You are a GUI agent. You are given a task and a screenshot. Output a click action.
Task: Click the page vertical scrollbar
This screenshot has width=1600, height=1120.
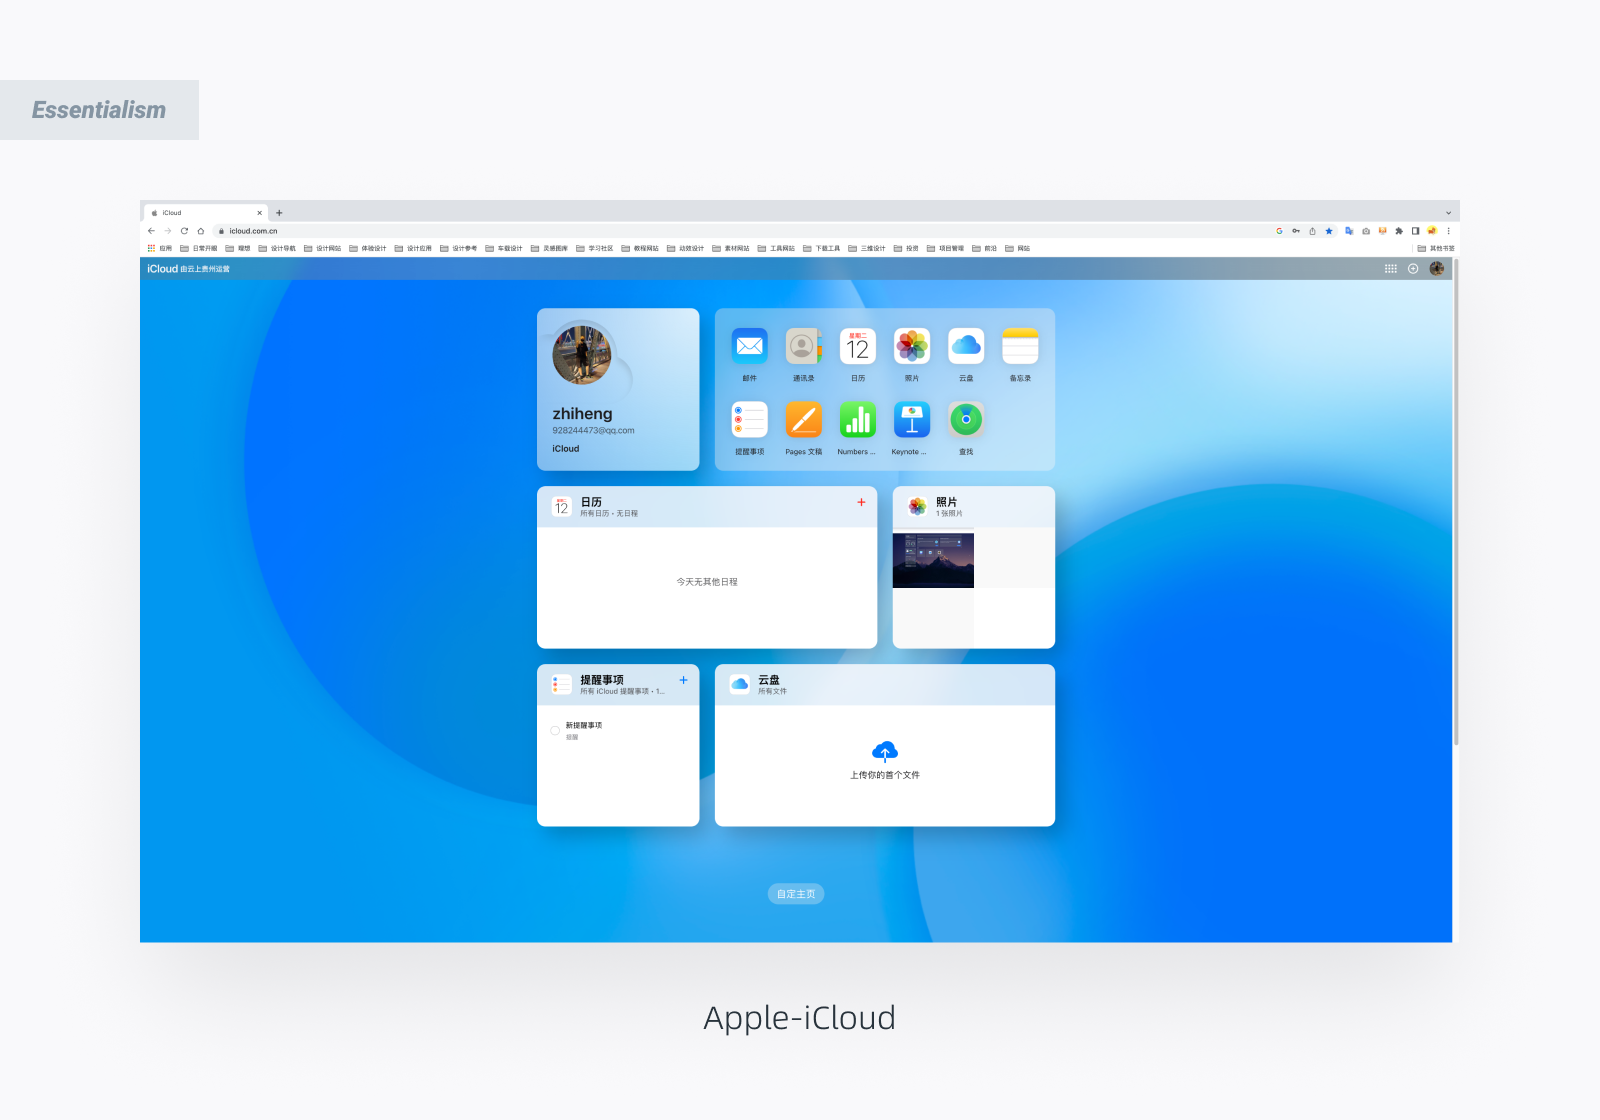point(1456,502)
